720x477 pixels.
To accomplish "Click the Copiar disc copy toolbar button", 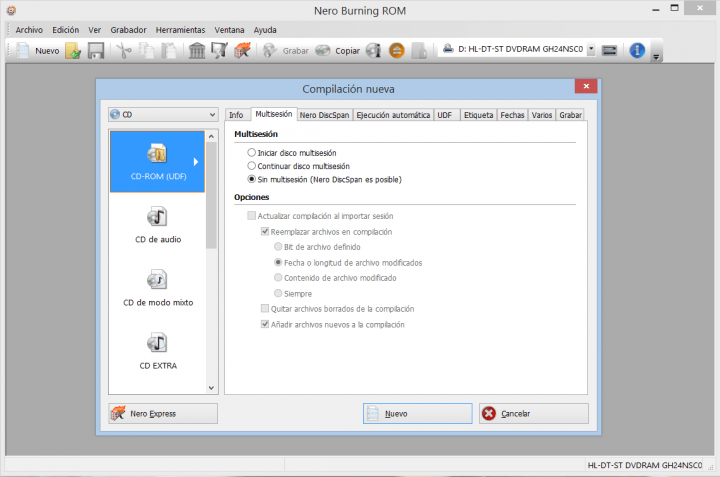I will coord(338,51).
